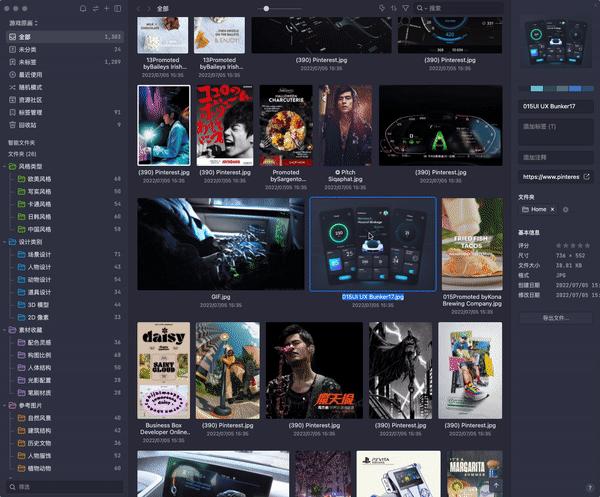Open 标签管理 tag management

coord(65,112)
